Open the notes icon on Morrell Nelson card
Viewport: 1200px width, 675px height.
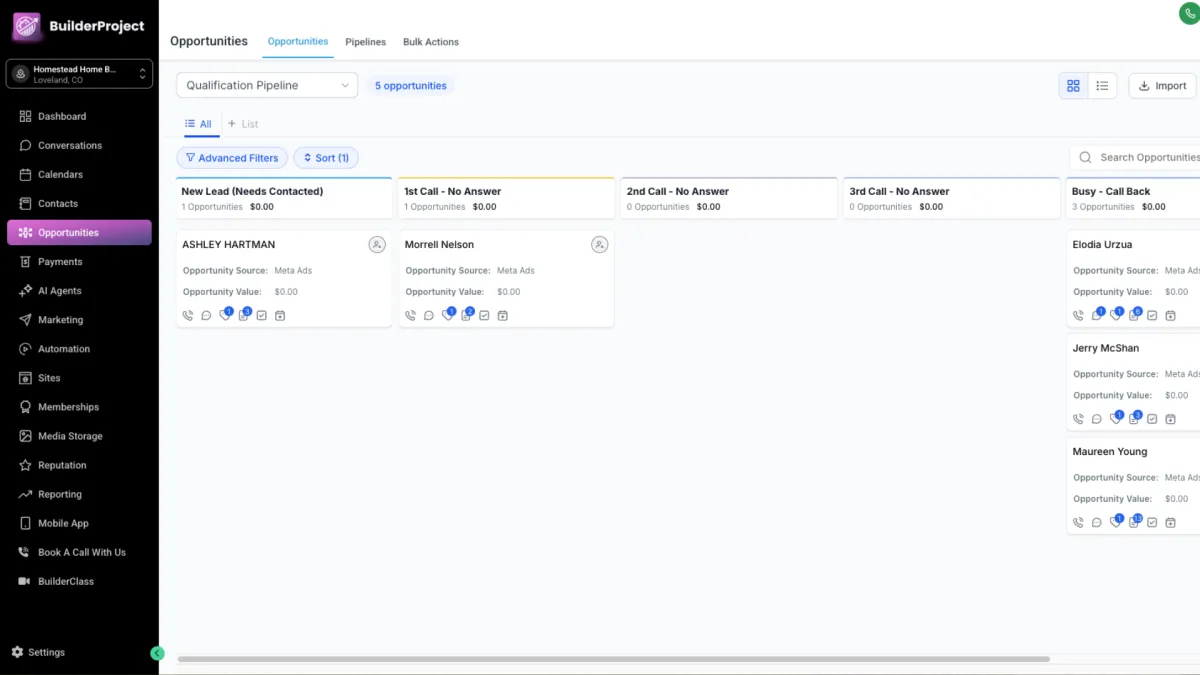[x=466, y=316]
